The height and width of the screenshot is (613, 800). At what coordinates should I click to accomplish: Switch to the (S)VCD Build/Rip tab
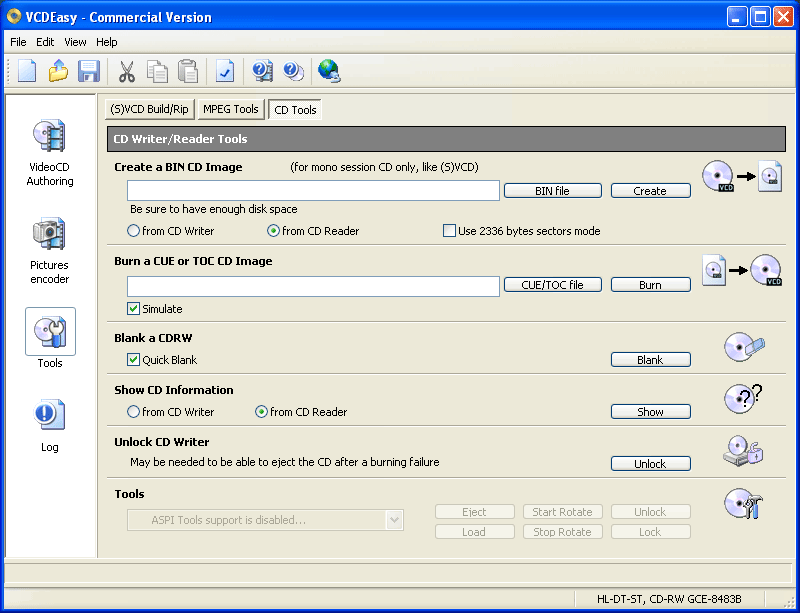point(149,109)
